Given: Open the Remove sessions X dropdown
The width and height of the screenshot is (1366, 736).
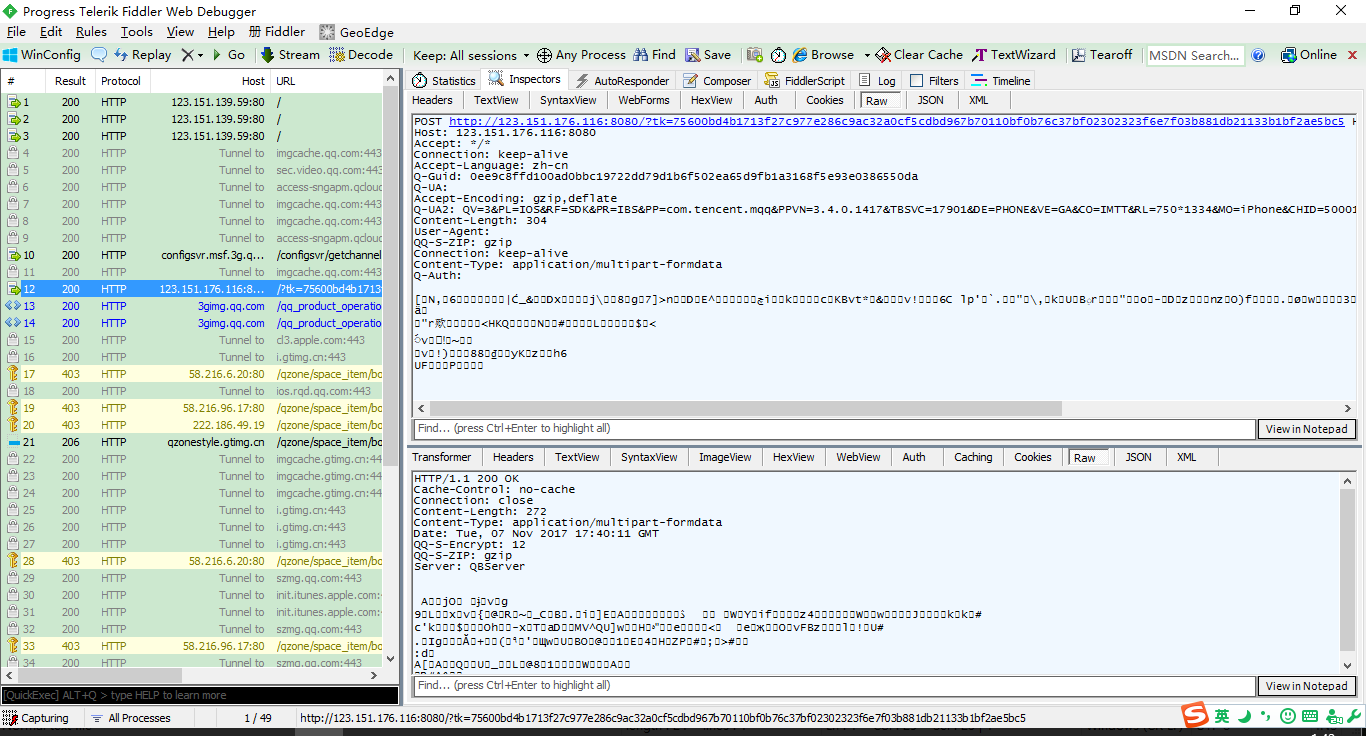Looking at the screenshot, I should pyautogui.click(x=191, y=55).
